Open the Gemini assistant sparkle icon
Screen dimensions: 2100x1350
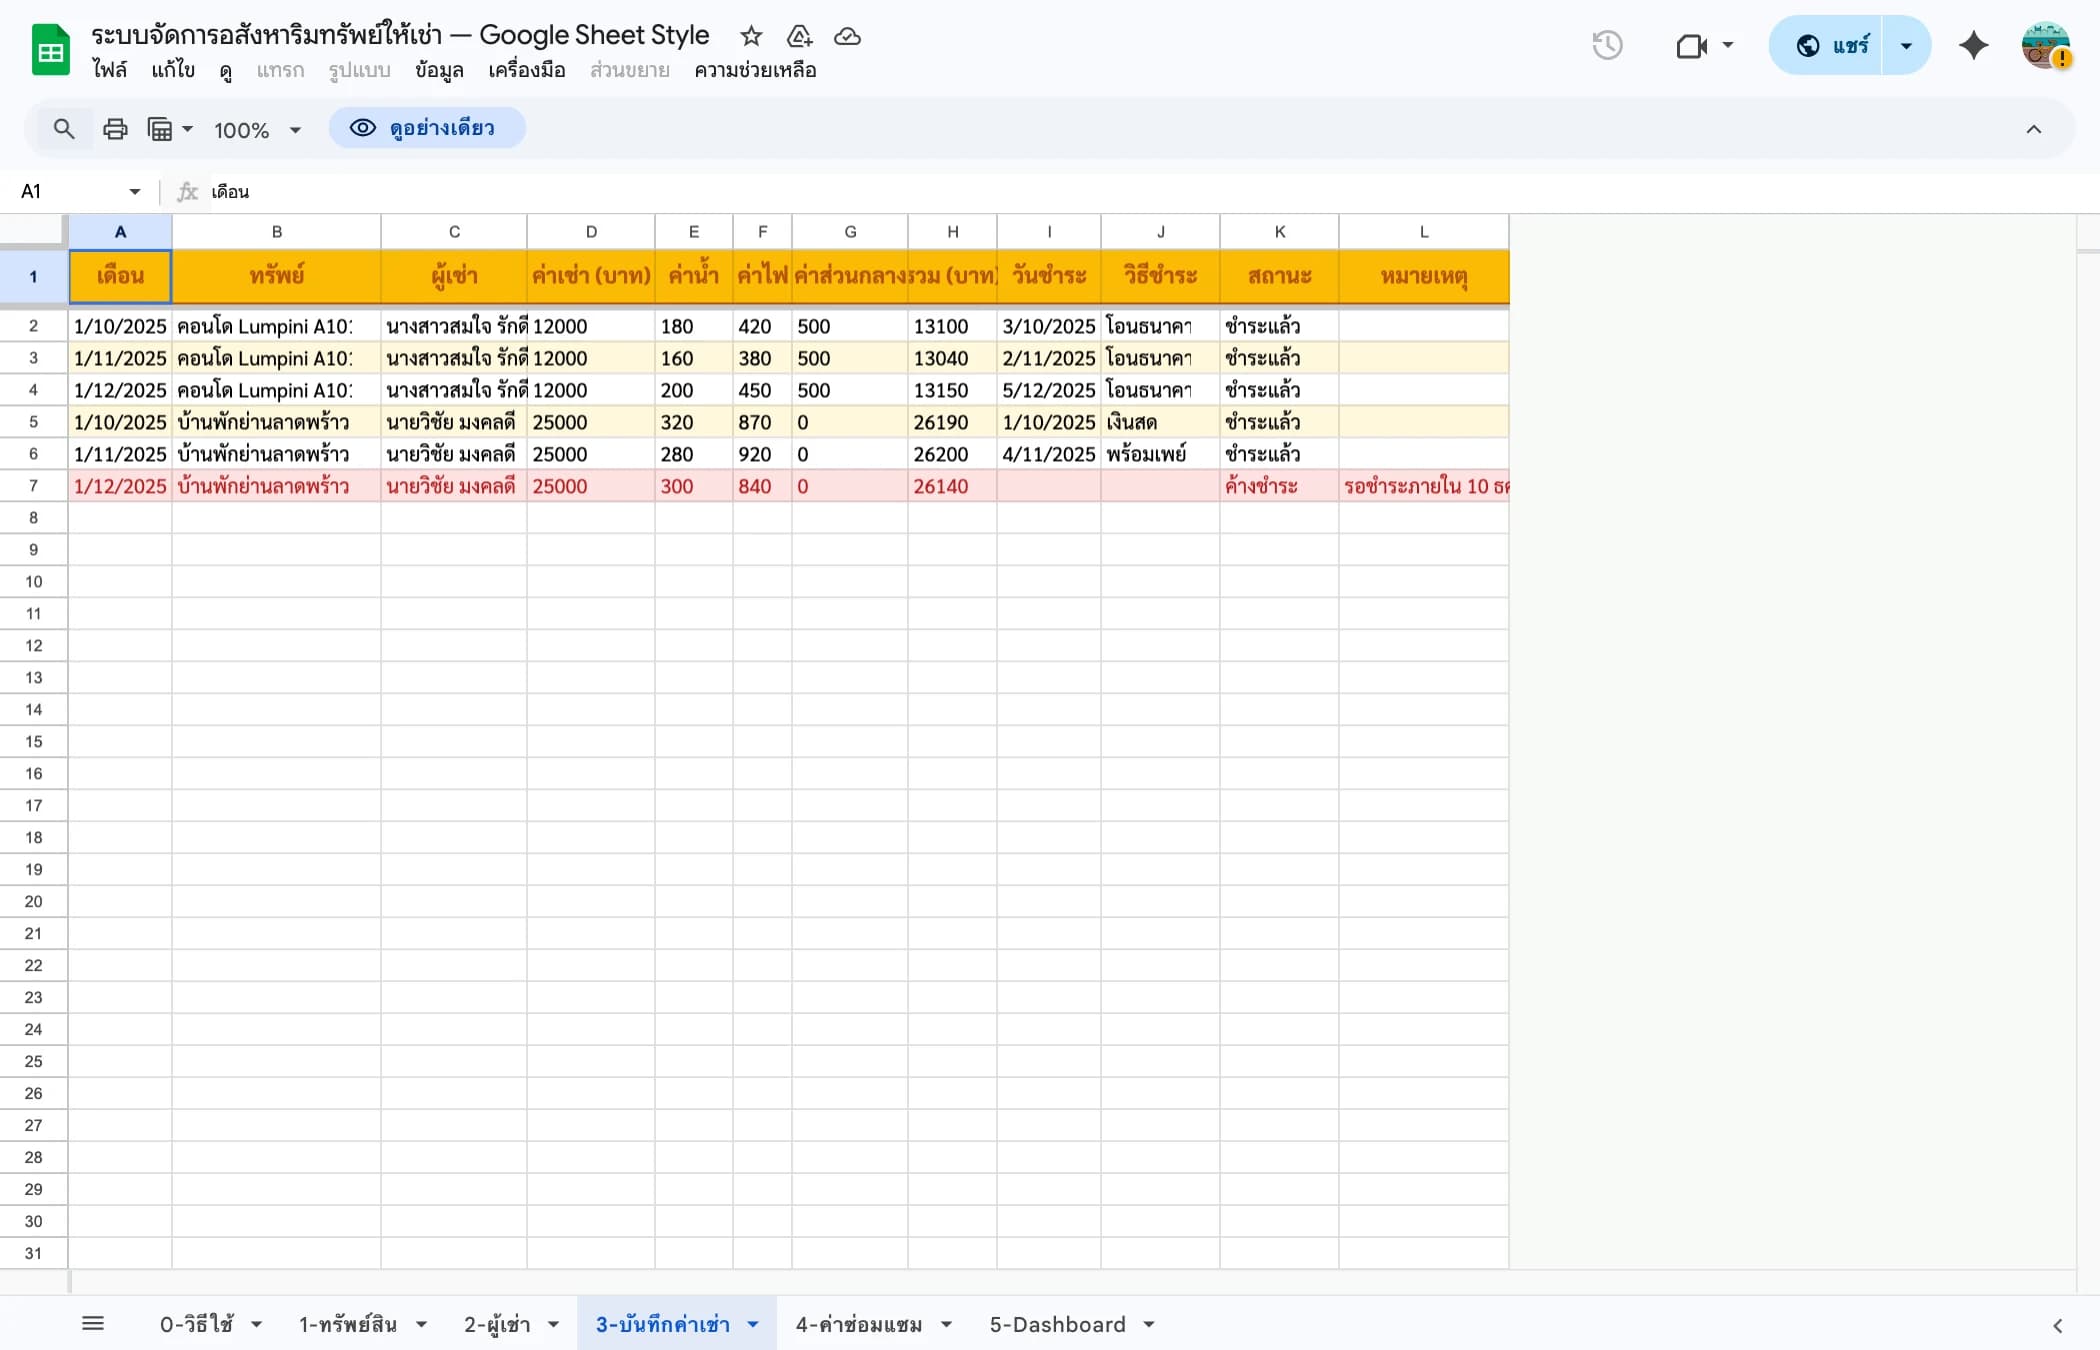click(x=1972, y=45)
